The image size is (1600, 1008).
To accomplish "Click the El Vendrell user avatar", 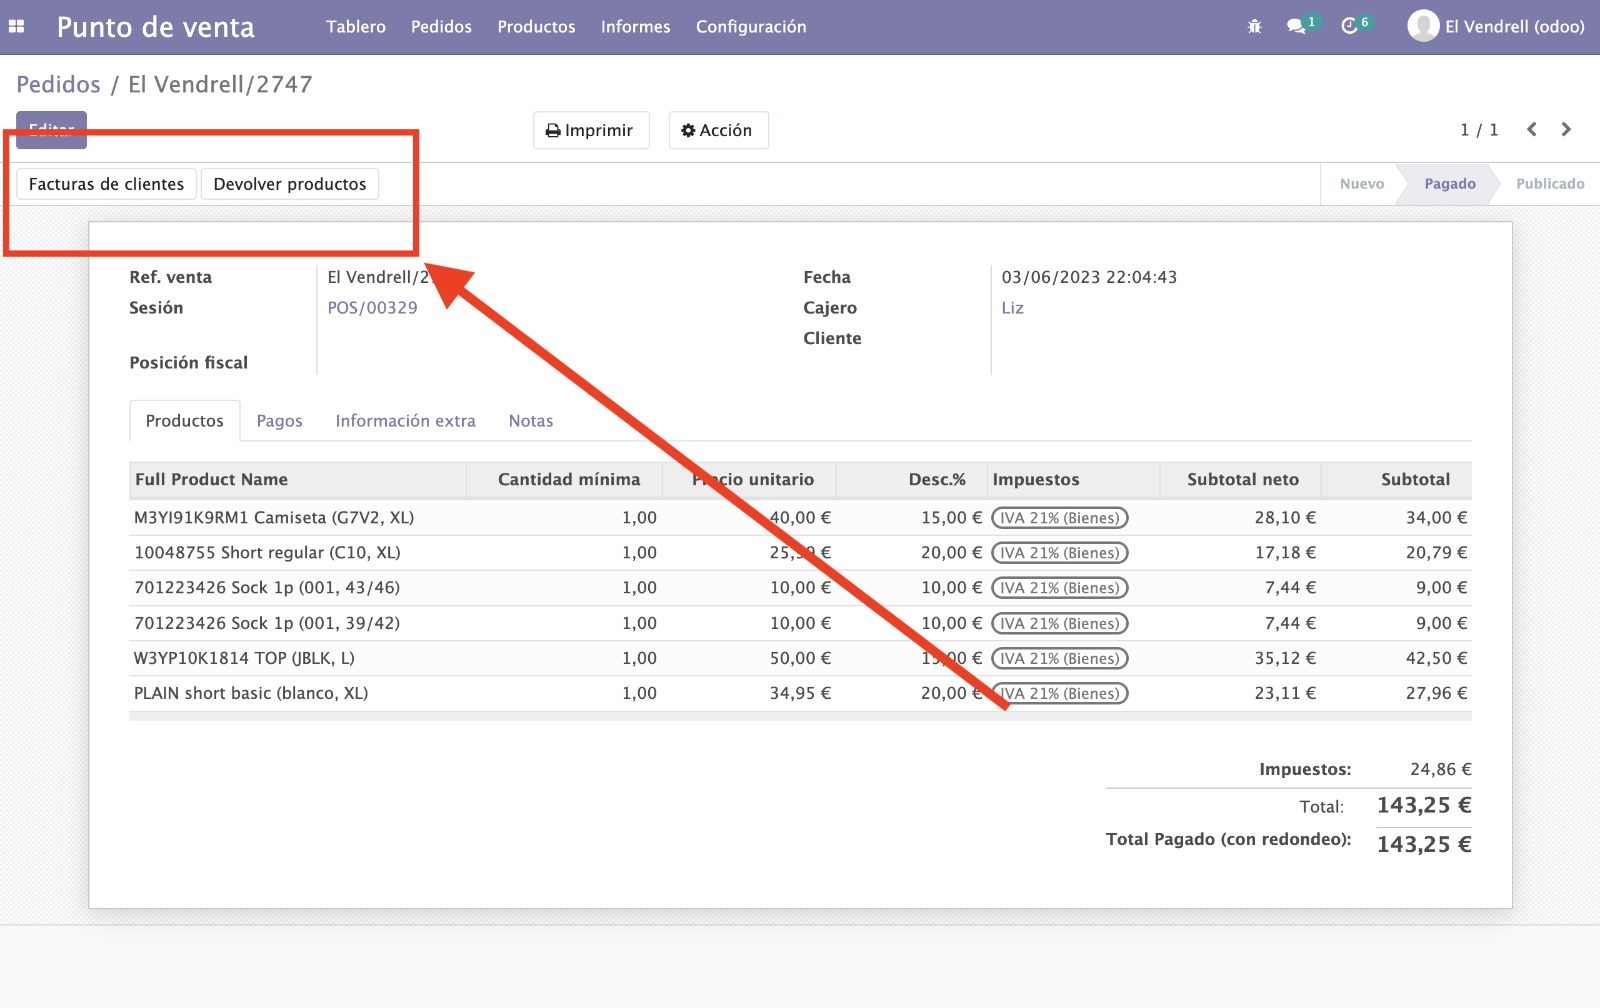I will pos(1422,26).
